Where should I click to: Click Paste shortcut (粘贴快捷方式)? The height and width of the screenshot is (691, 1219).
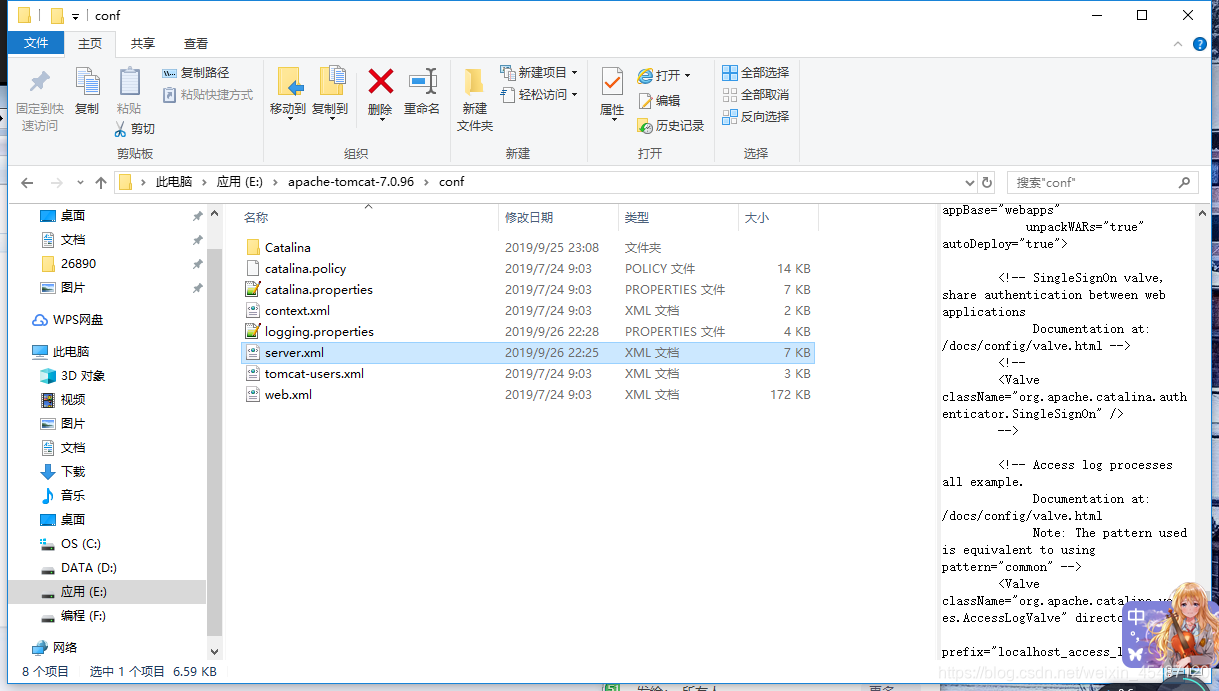point(208,95)
